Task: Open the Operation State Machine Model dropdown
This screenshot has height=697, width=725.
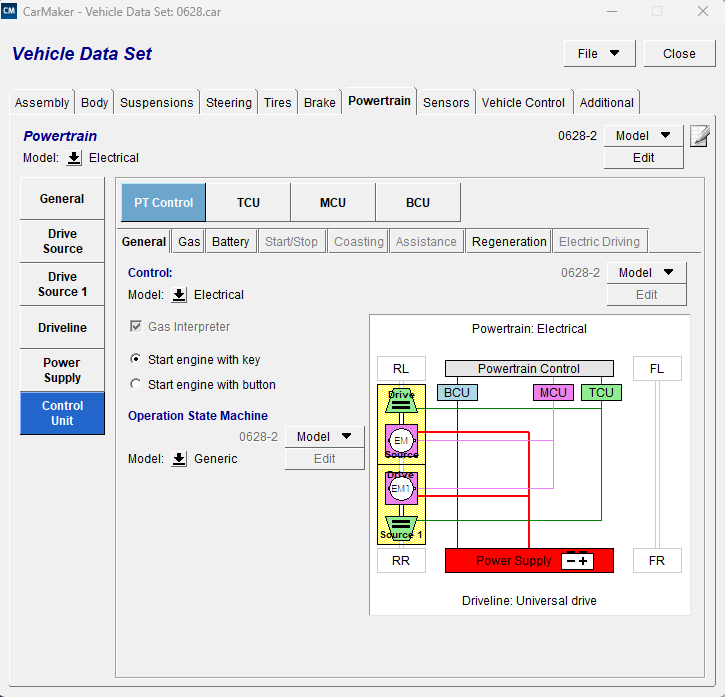Action: [x=324, y=437]
